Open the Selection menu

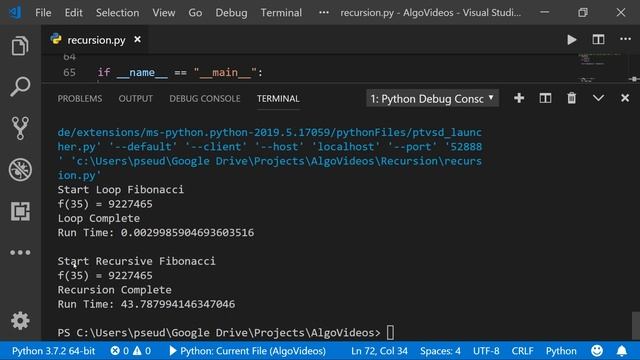point(118,13)
